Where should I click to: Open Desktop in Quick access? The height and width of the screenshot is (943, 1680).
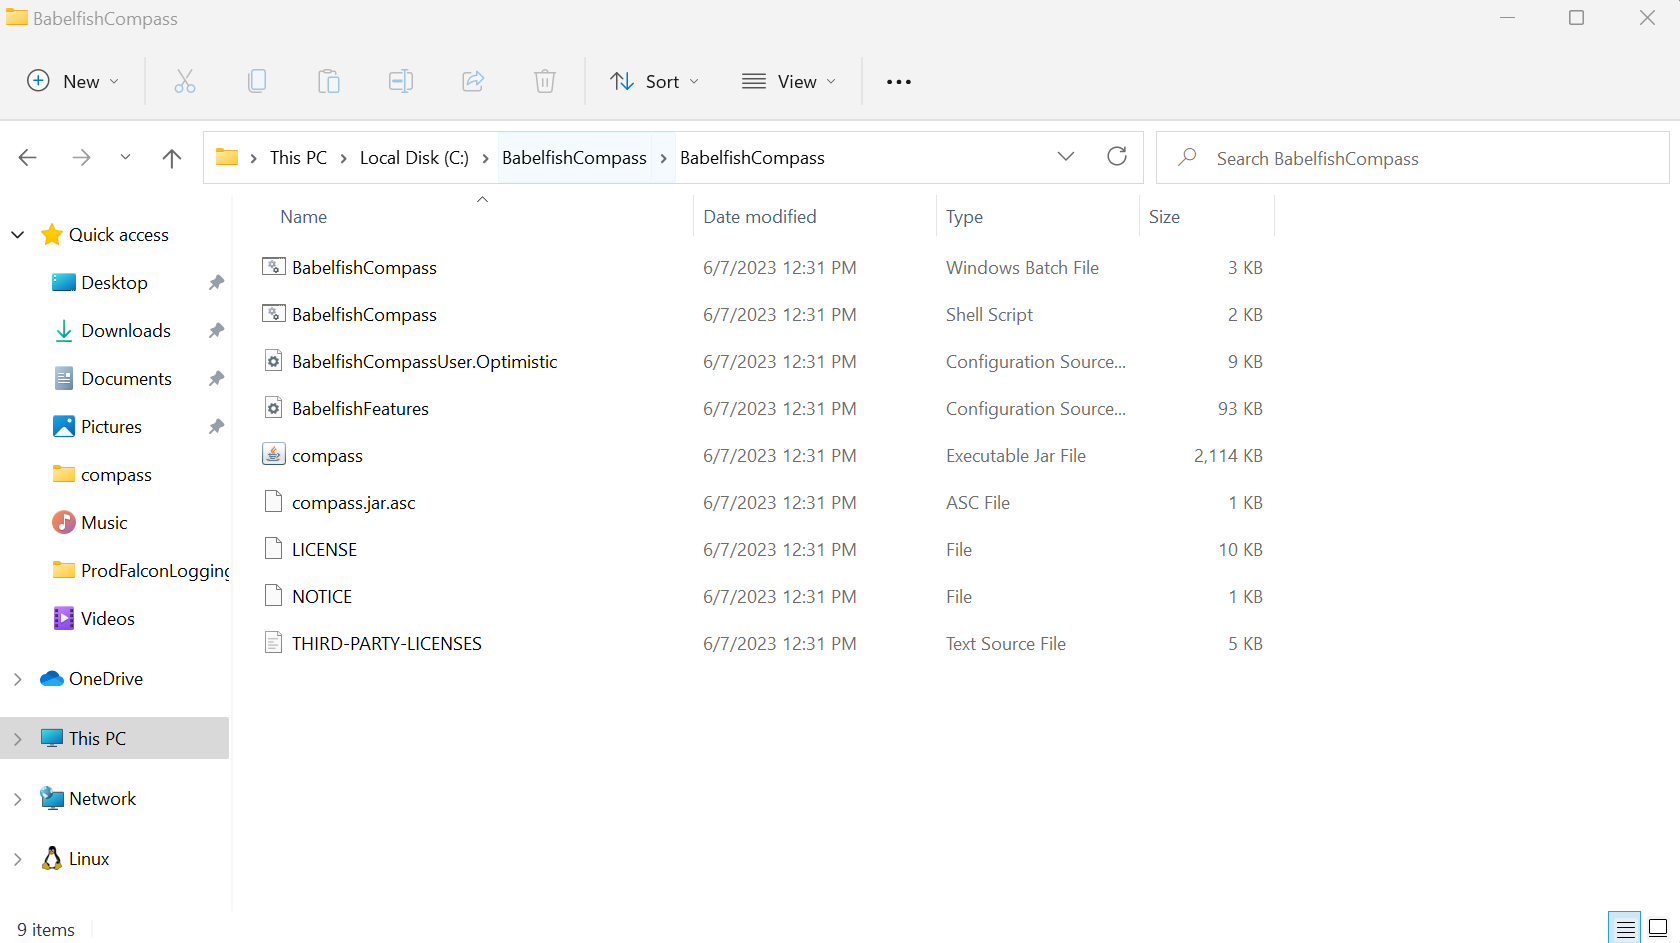coord(114,283)
